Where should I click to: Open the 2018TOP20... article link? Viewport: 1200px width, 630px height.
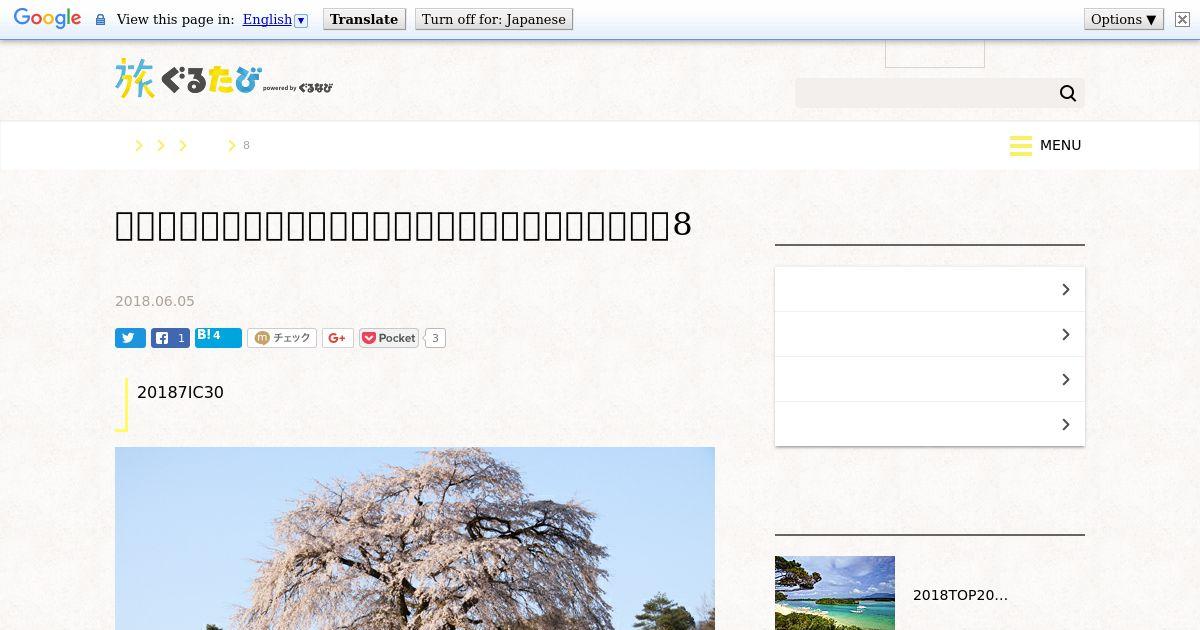[x=960, y=595]
